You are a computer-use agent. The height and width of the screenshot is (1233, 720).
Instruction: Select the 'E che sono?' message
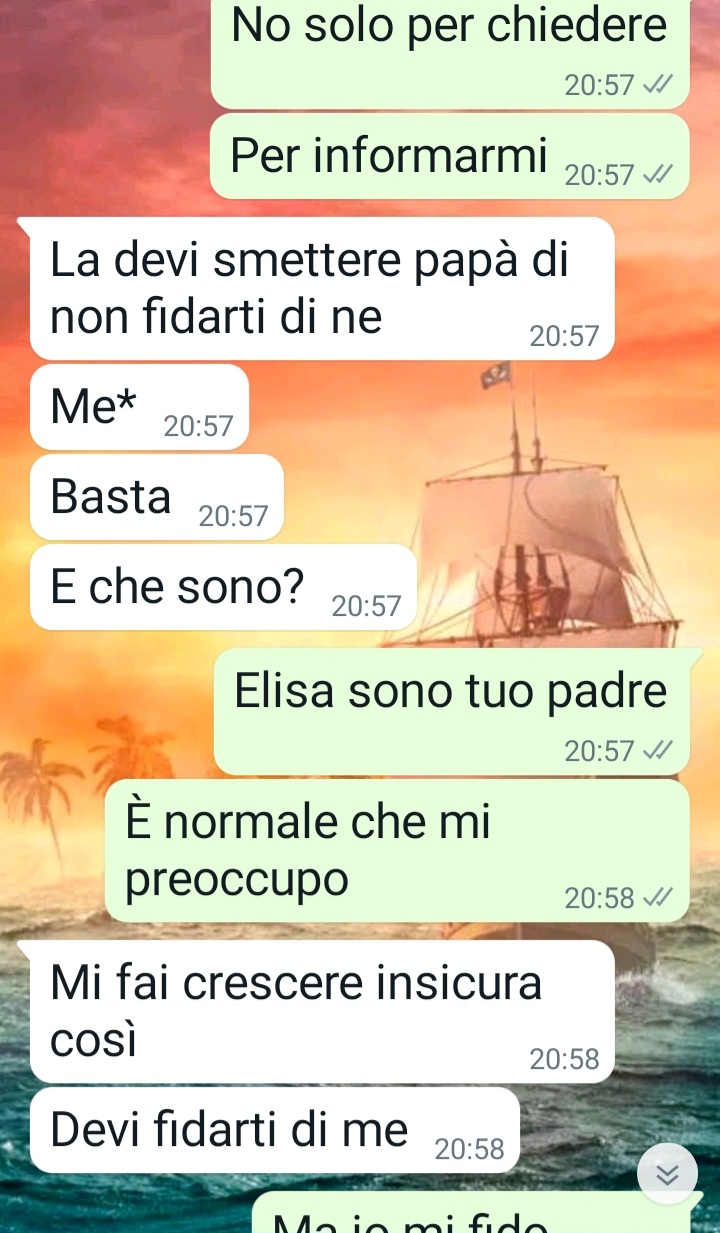223,587
